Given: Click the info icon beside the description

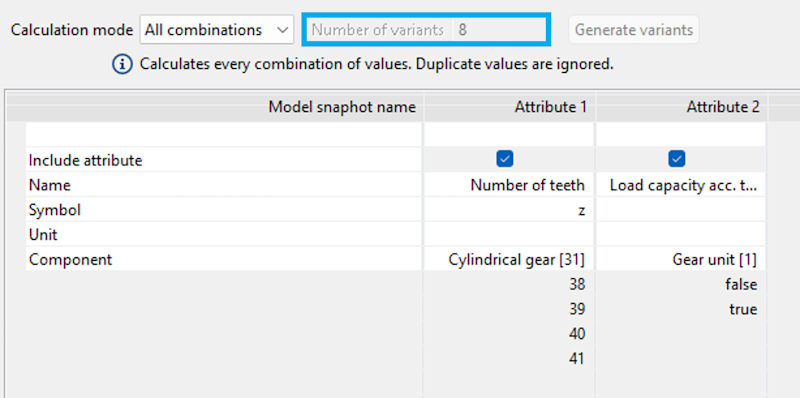Looking at the screenshot, I should [121, 64].
